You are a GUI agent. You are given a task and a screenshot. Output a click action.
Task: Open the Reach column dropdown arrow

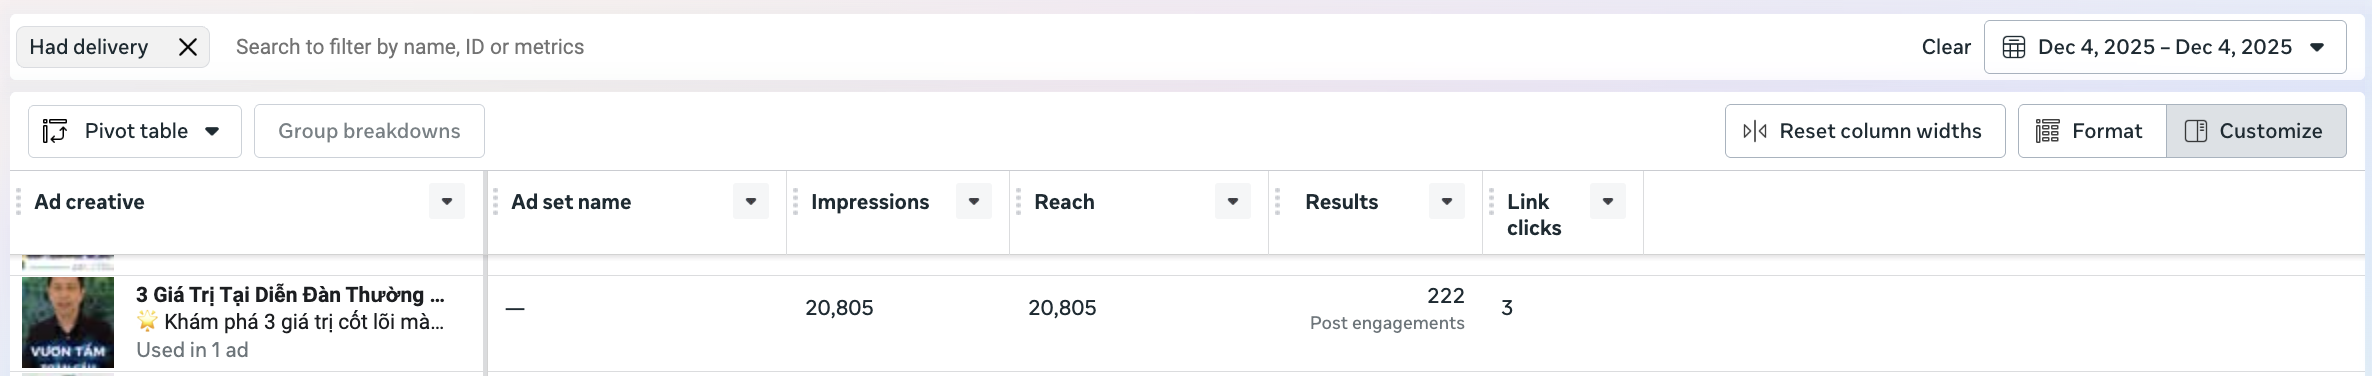1233,201
